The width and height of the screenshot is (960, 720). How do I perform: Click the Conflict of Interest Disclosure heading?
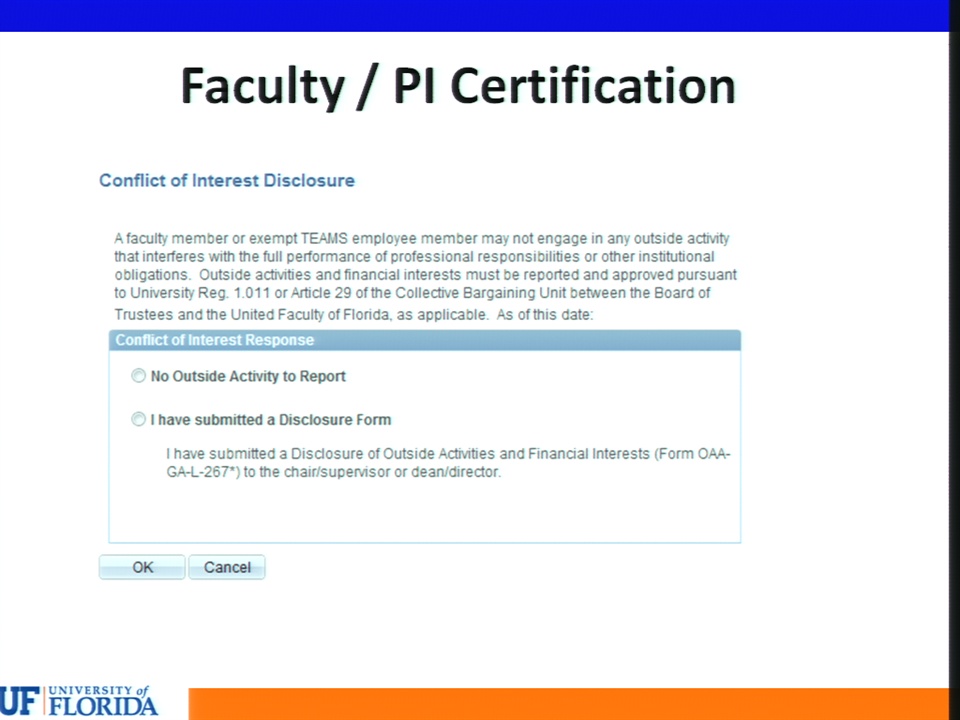227,181
